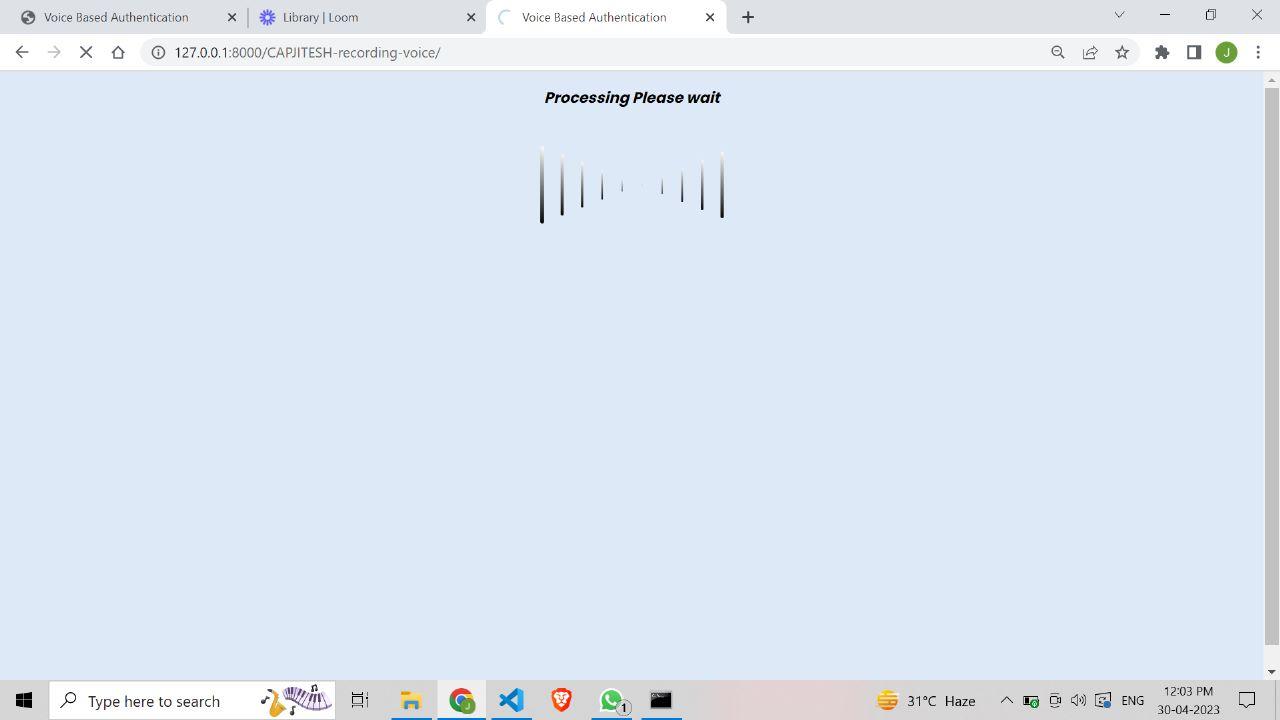The width and height of the screenshot is (1280, 720).
Task: Open the Windows Start menu
Action: pyautogui.click(x=24, y=700)
